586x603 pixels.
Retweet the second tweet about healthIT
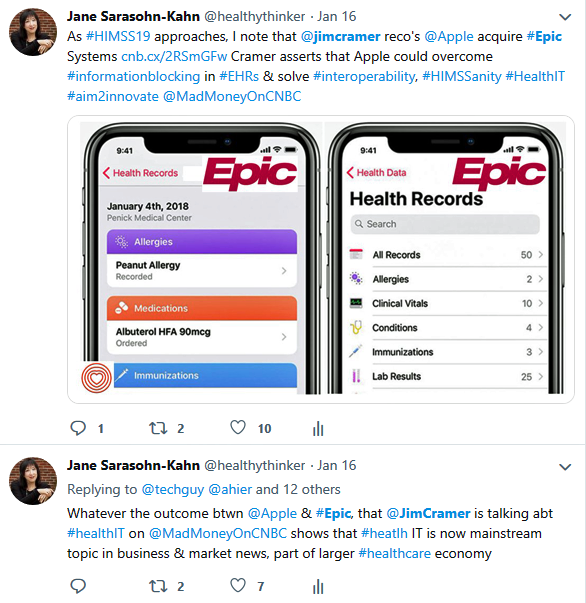coord(158,586)
